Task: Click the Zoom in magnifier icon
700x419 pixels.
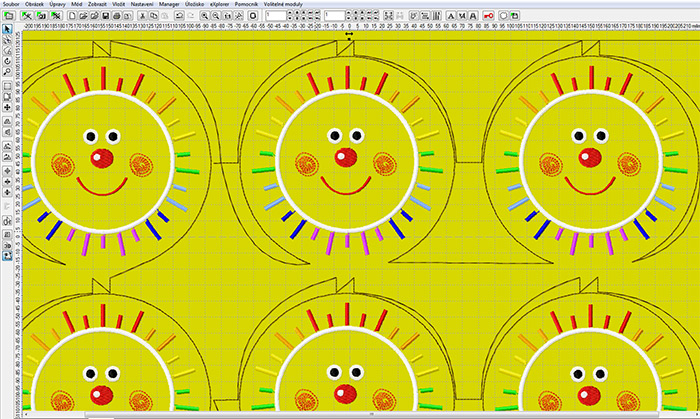Action: pyautogui.click(x=204, y=16)
